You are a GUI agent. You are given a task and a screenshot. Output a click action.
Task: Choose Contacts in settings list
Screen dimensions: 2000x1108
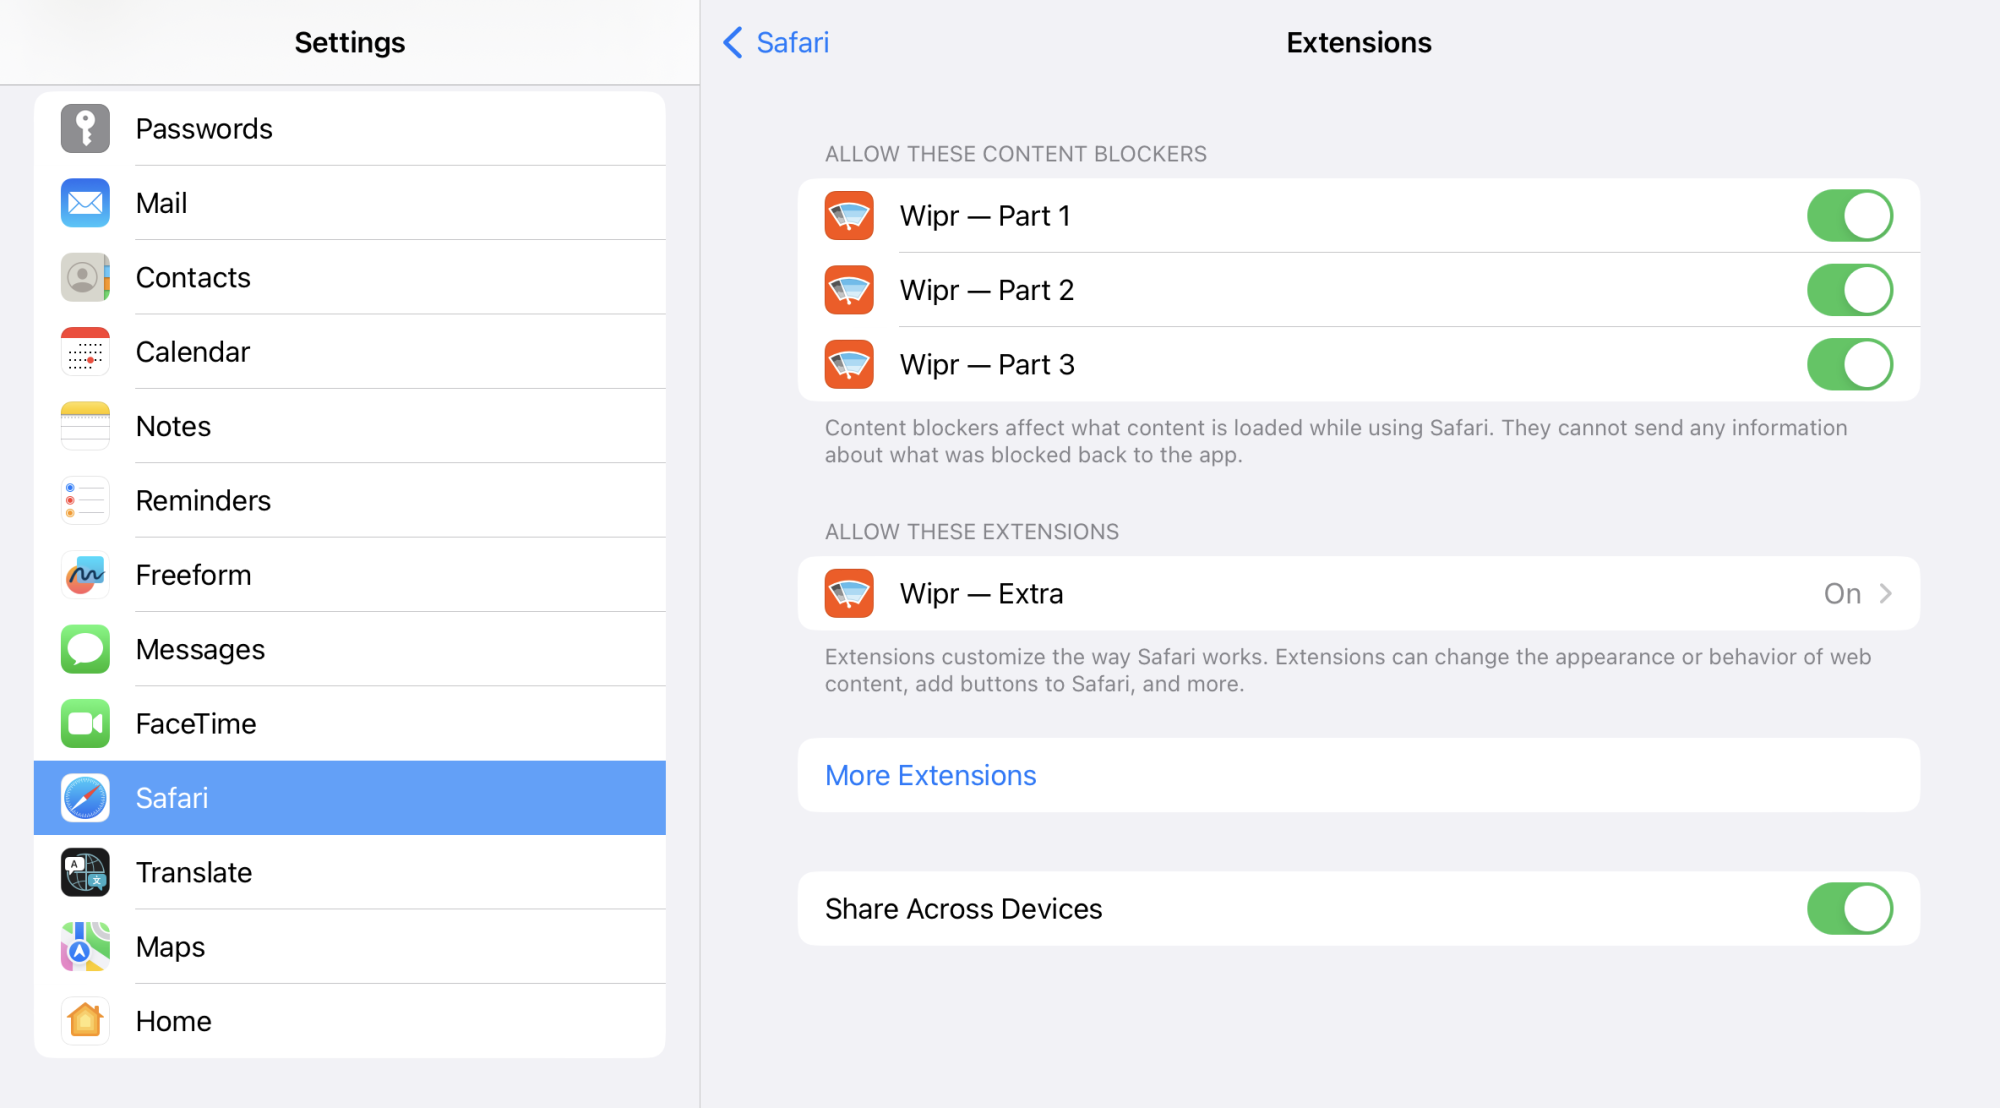350,277
